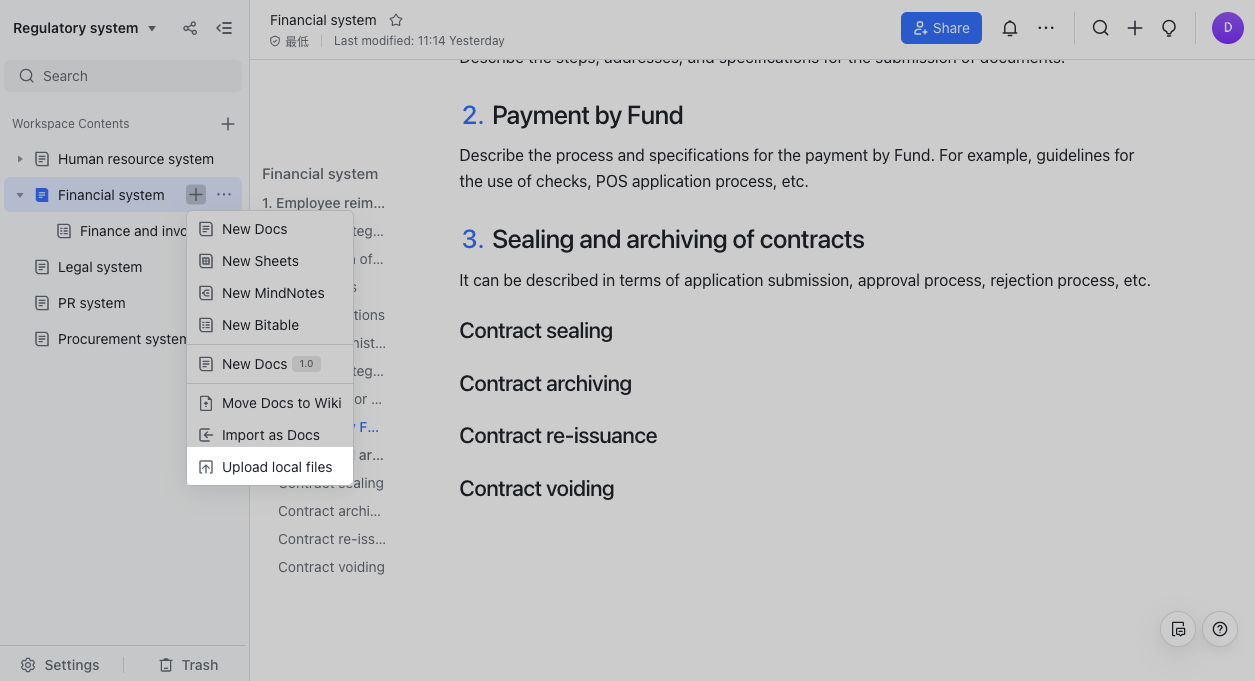Collapse the sidebar with the fold icon
This screenshot has height=681, width=1255.
click(224, 28)
